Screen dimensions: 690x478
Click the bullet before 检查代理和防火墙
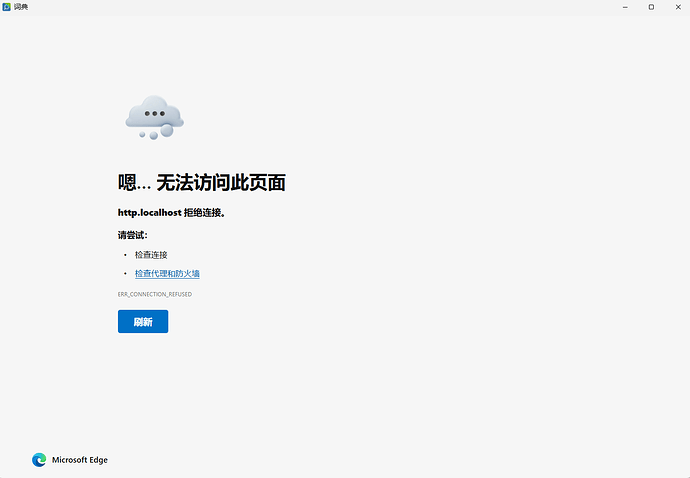point(125,273)
